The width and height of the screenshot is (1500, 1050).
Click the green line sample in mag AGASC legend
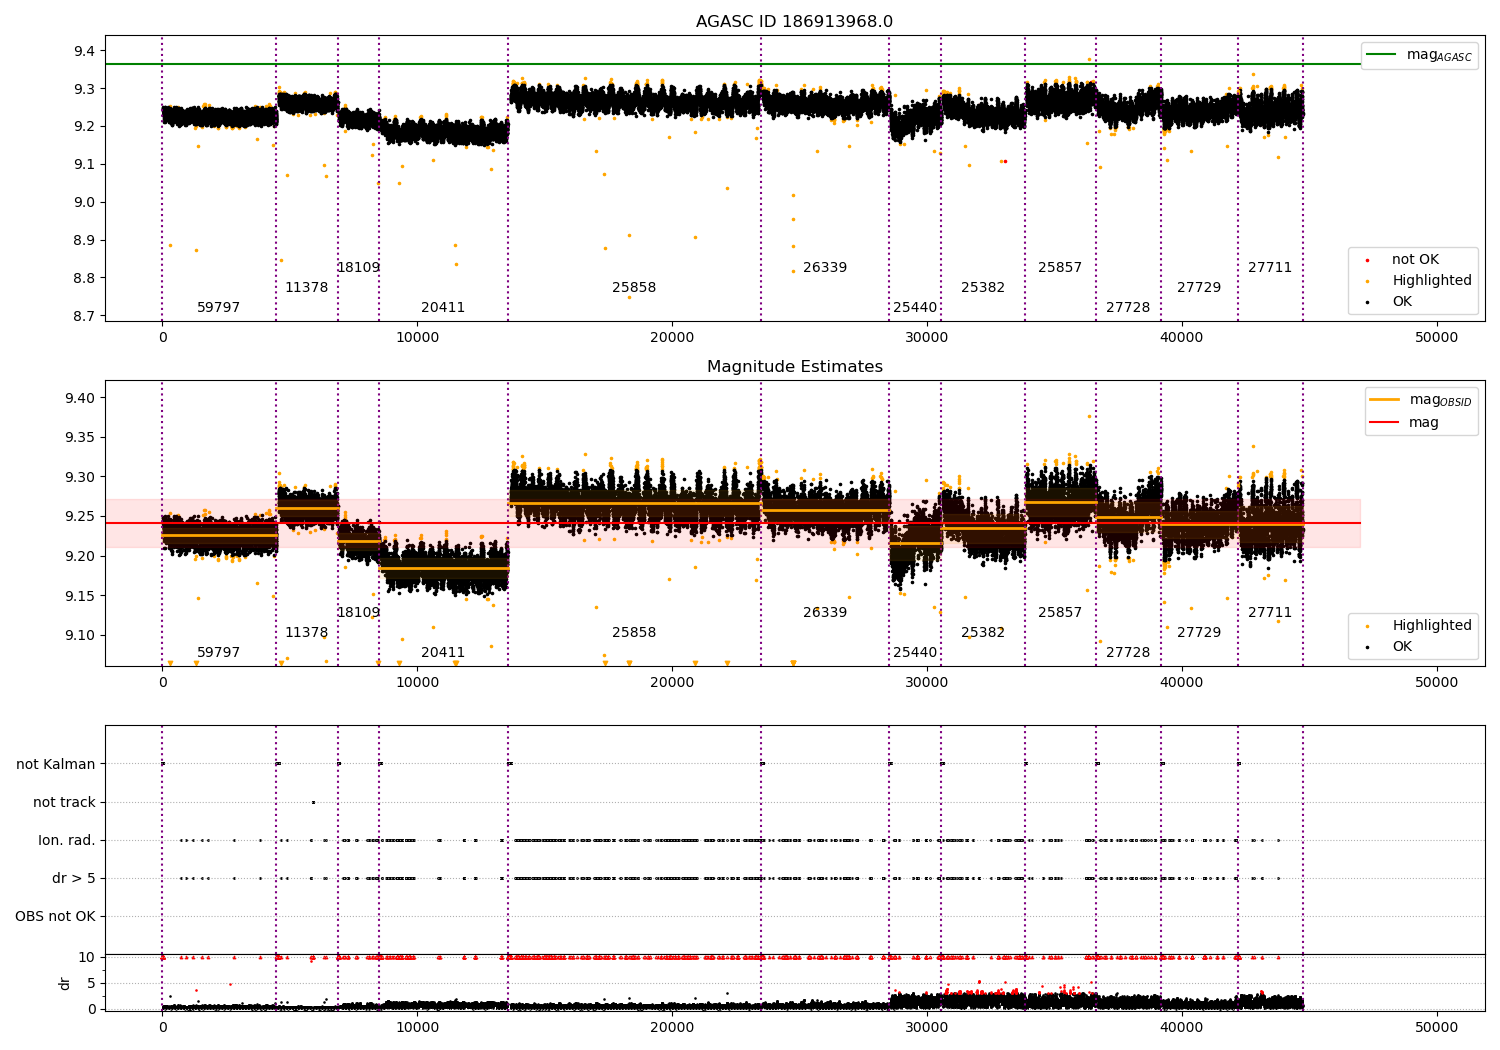[x=1381, y=55]
